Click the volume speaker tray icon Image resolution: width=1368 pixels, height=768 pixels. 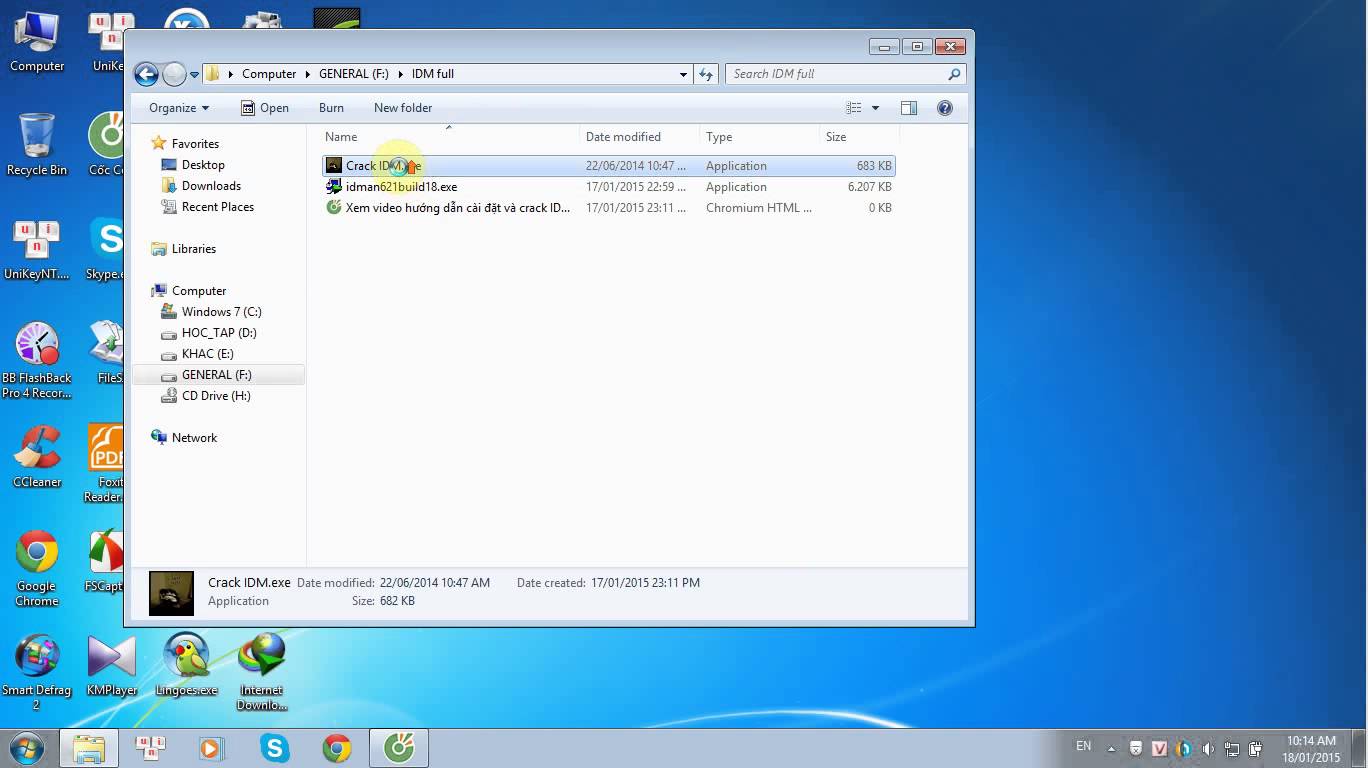pos(1208,748)
